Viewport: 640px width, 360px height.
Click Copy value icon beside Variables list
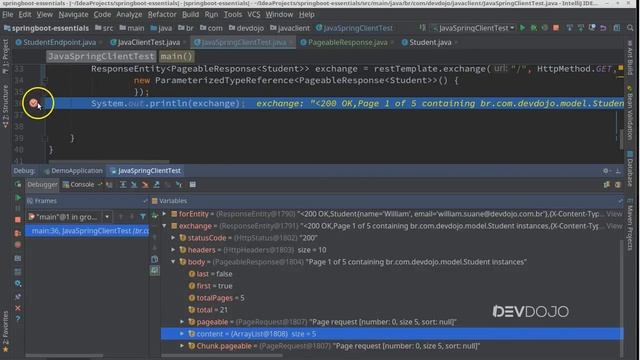click(155, 259)
